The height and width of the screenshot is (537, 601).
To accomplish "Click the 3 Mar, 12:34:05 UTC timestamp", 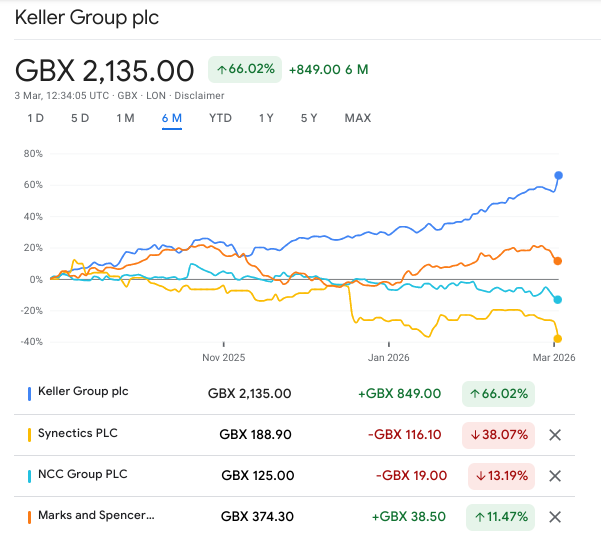I will [x=62, y=95].
